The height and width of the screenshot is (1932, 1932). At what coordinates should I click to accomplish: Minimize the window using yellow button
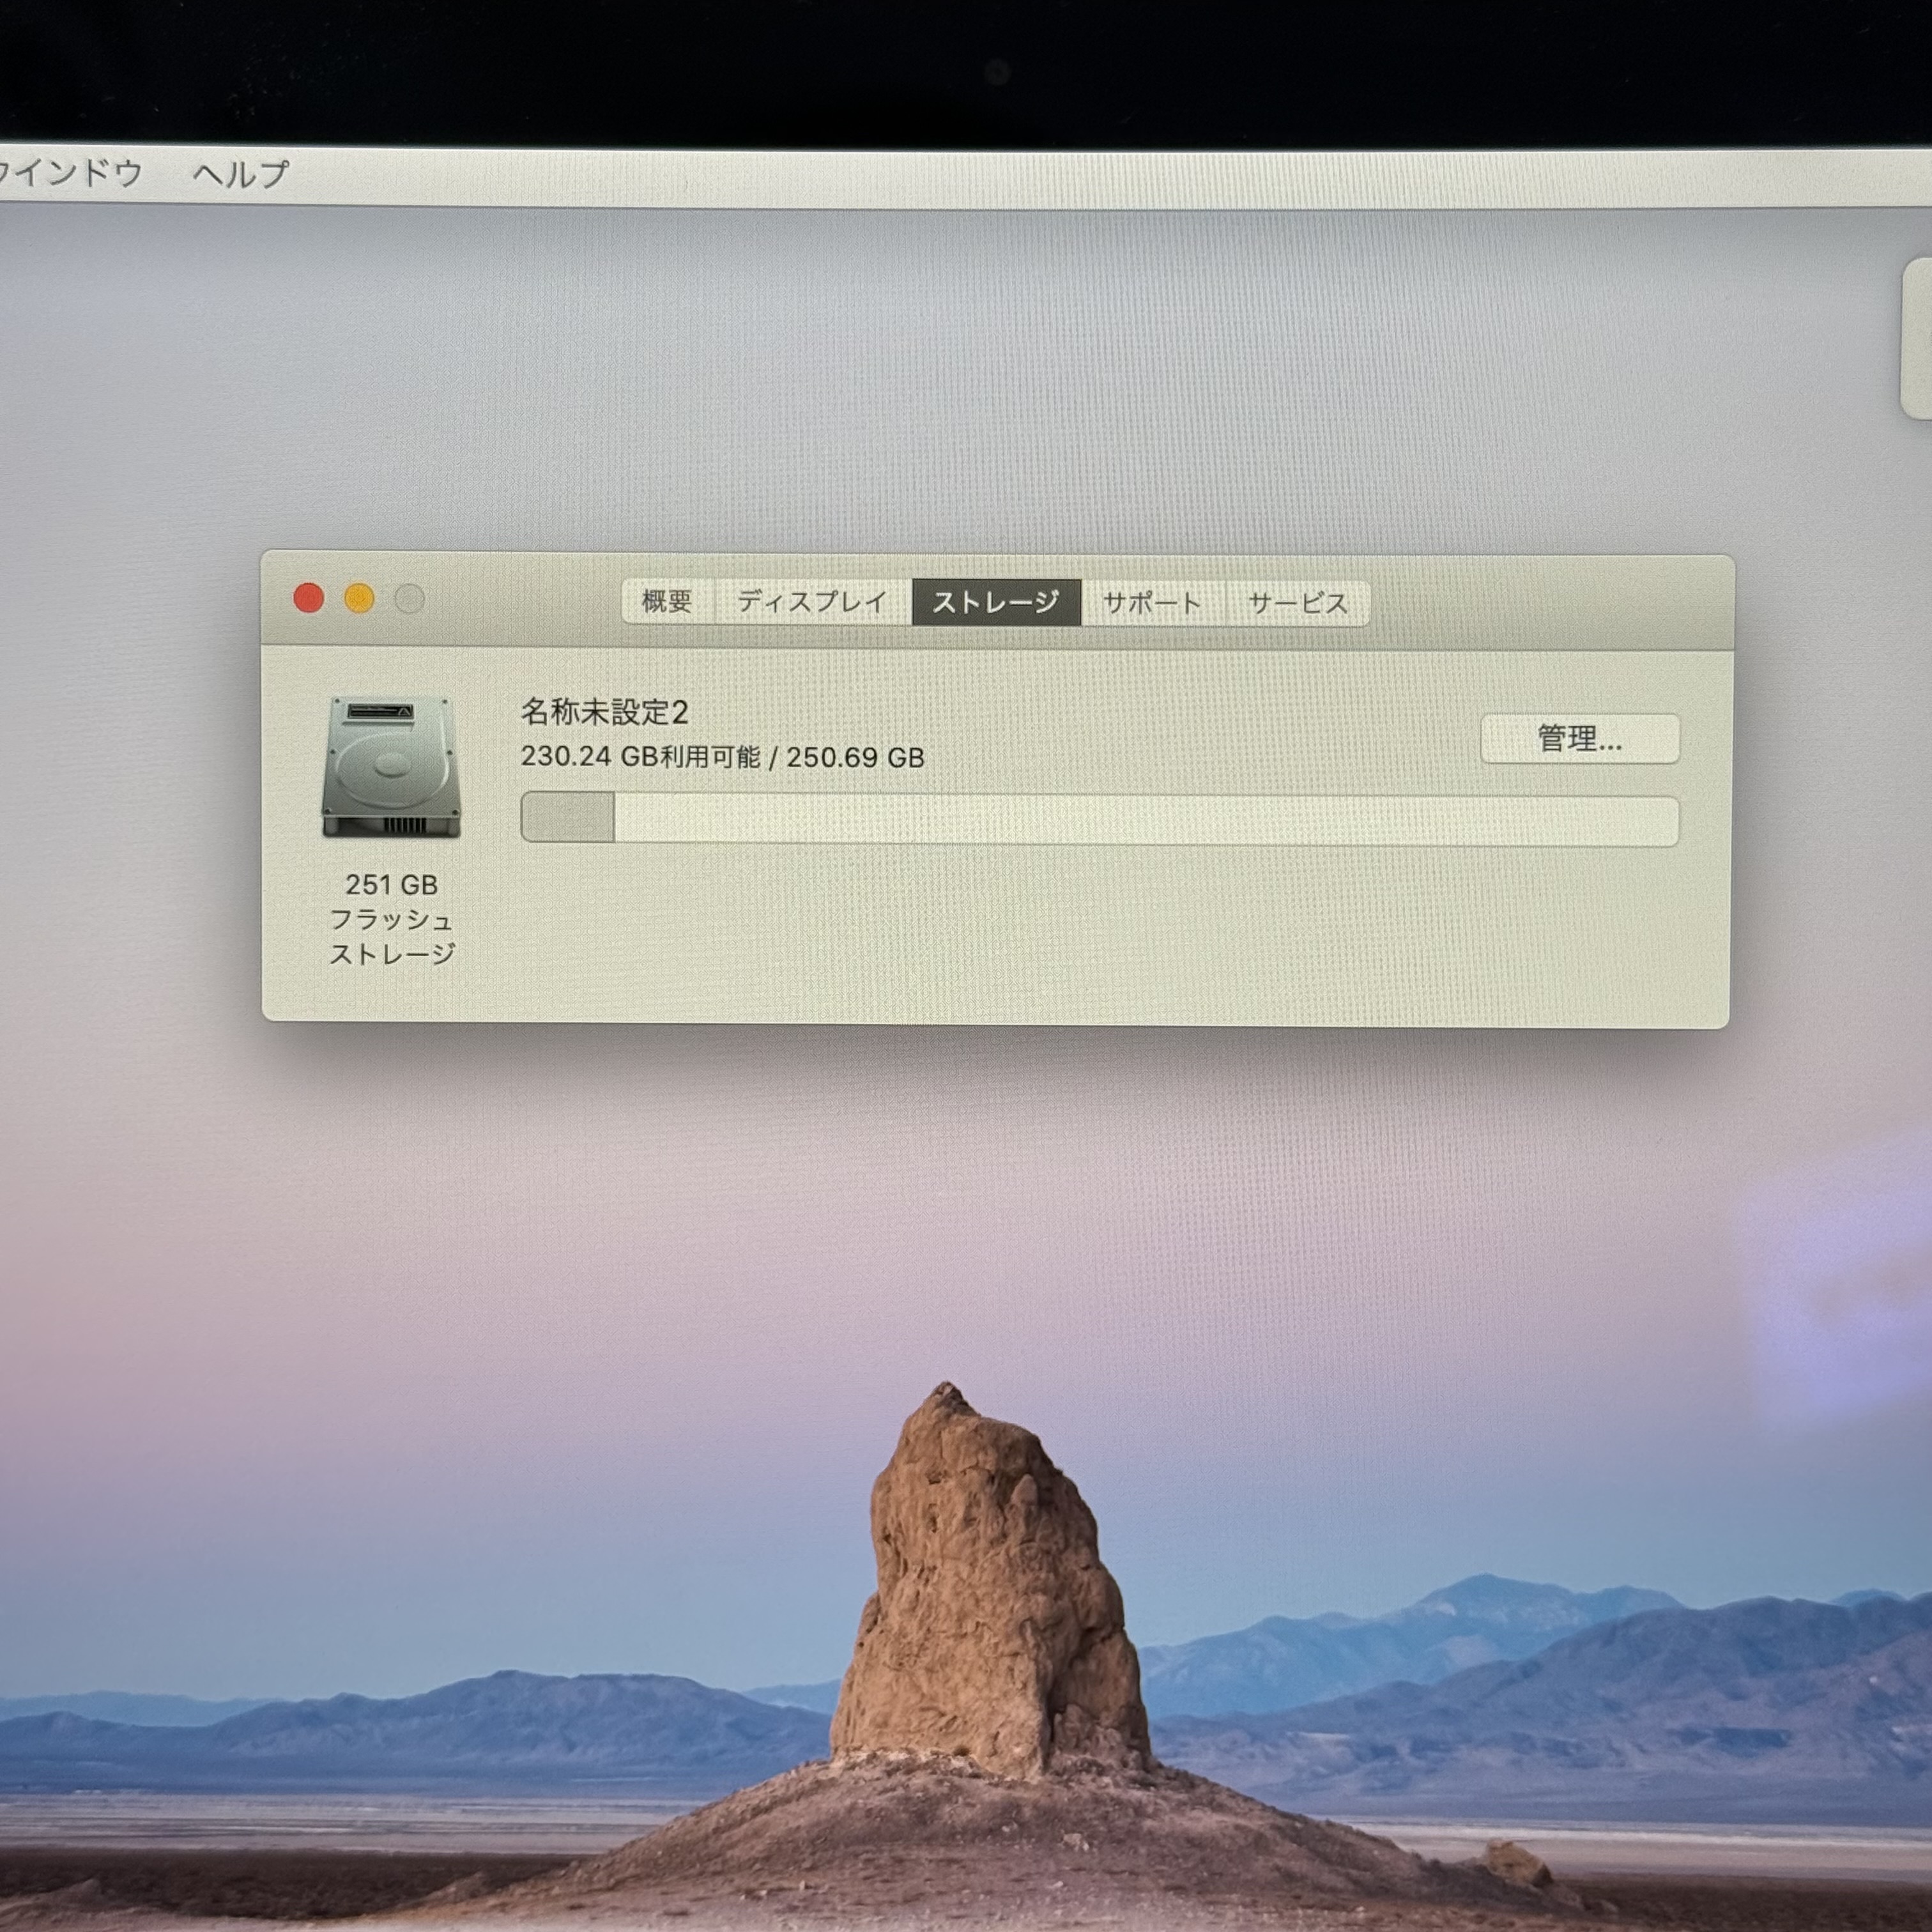[x=359, y=598]
